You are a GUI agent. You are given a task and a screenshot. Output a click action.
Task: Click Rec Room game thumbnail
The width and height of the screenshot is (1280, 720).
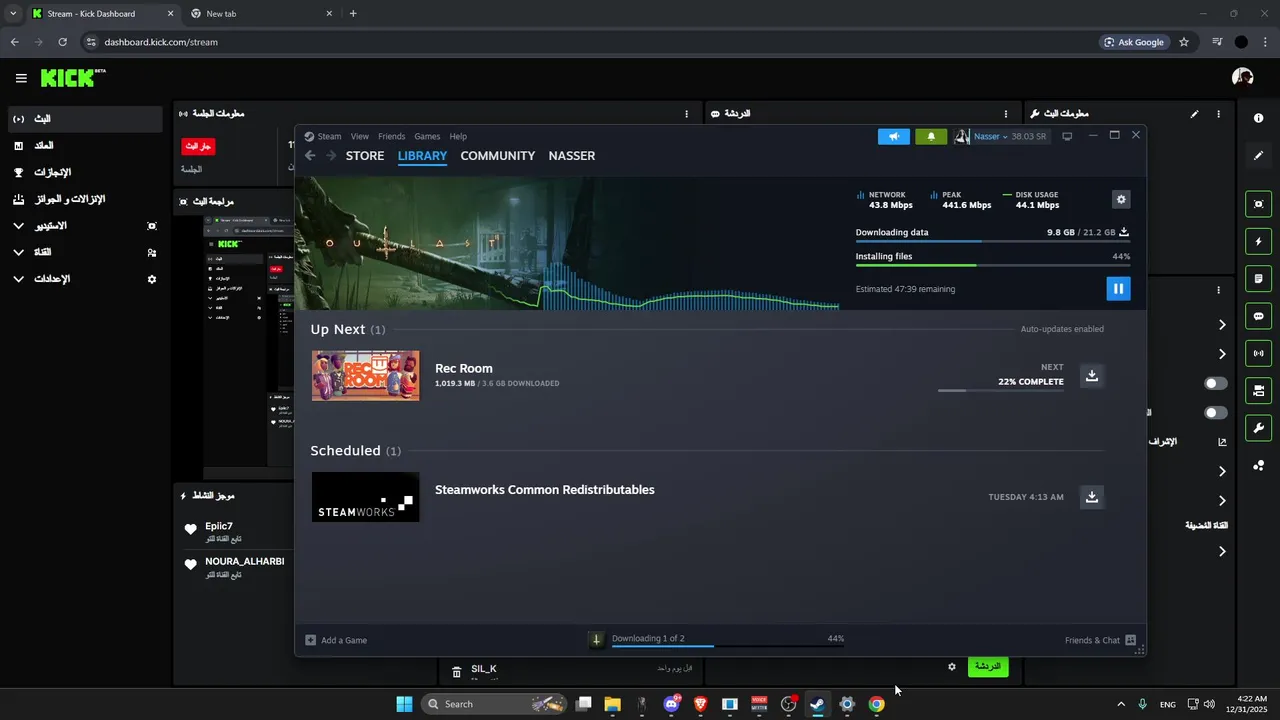(x=366, y=376)
